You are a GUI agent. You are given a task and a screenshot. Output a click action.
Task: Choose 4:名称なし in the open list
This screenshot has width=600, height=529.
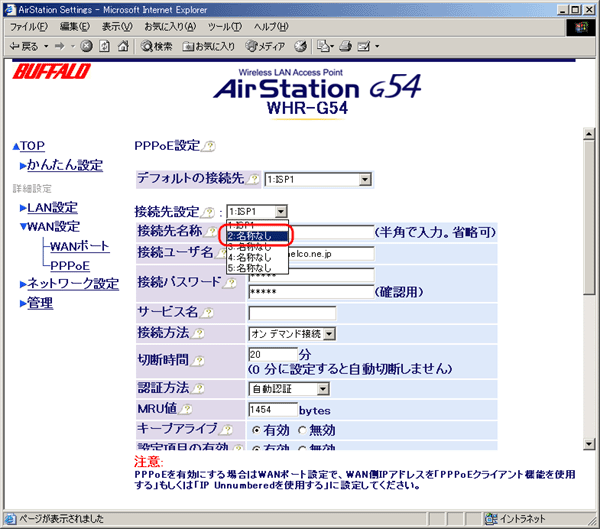click(257, 258)
